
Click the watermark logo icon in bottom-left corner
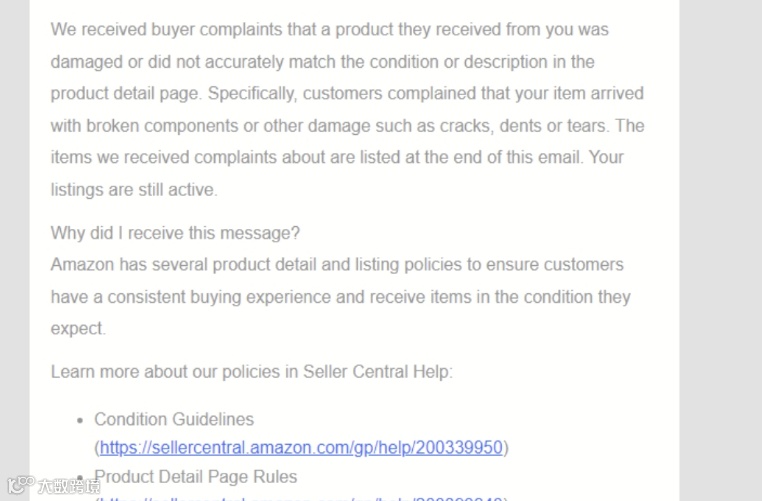20,485
